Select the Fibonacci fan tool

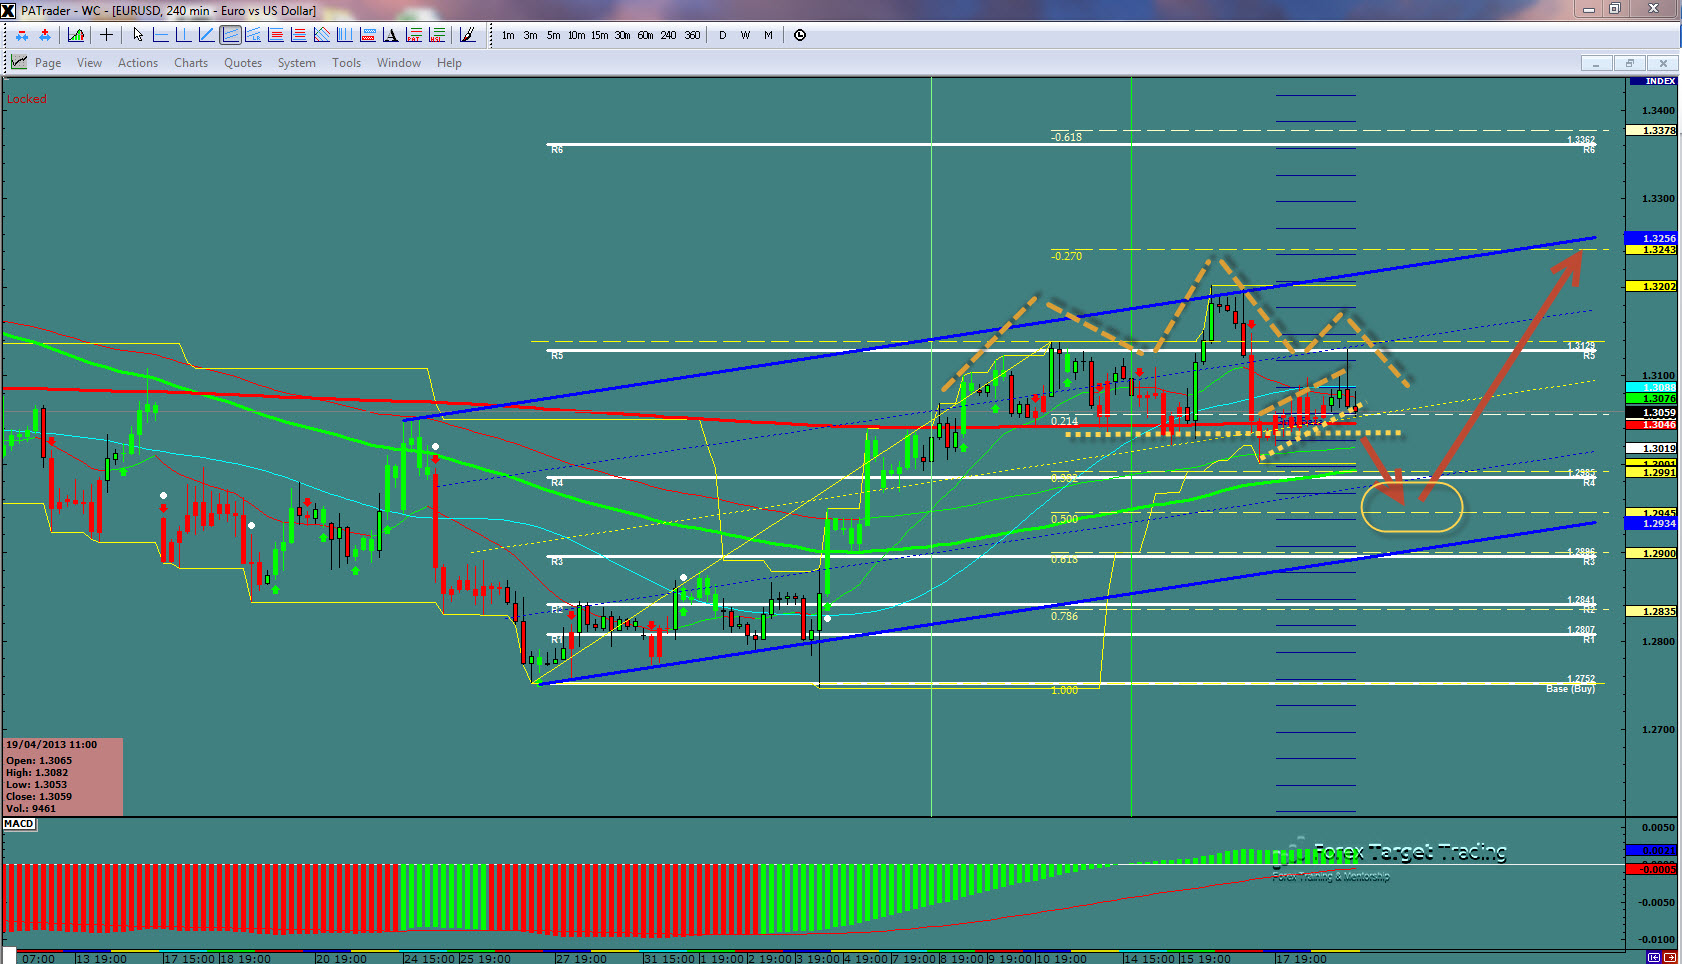(x=322, y=35)
